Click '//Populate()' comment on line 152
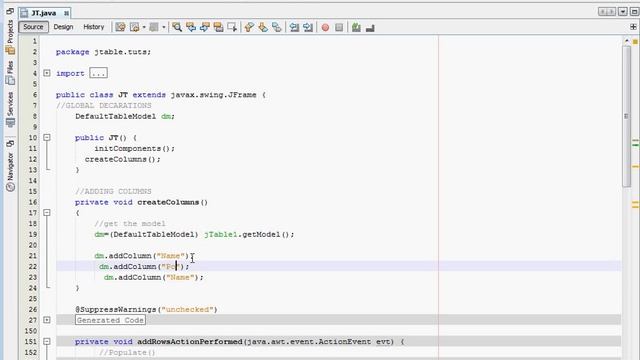This screenshot has height=360, width=640. tap(127, 352)
